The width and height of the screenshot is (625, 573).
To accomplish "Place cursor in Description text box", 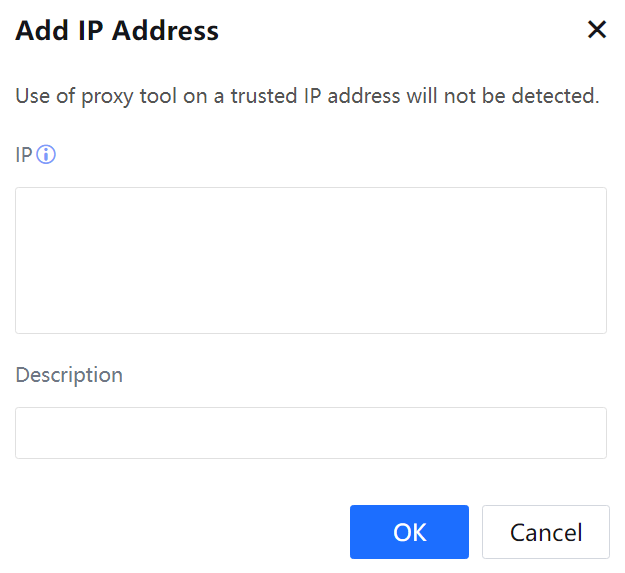I will (x=310, y=433).
